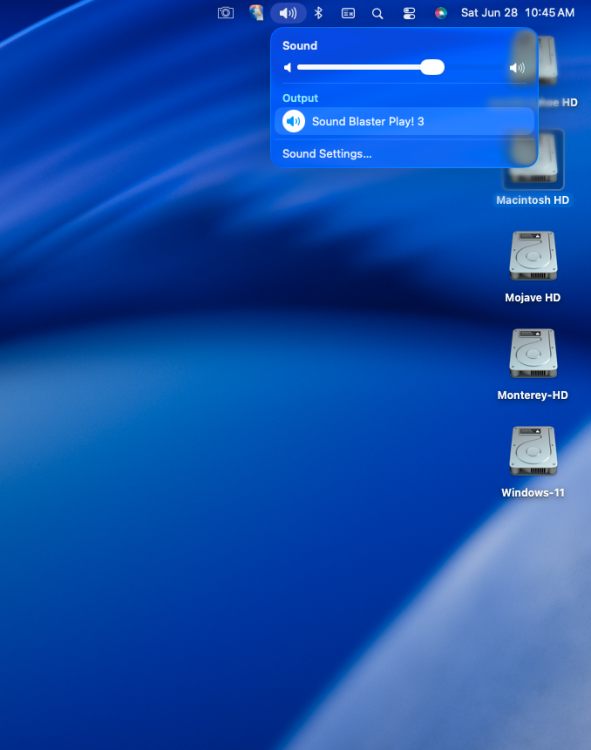
Task: Open the screenshot camera menu bar icon
Action: click(x=226, y=13)
